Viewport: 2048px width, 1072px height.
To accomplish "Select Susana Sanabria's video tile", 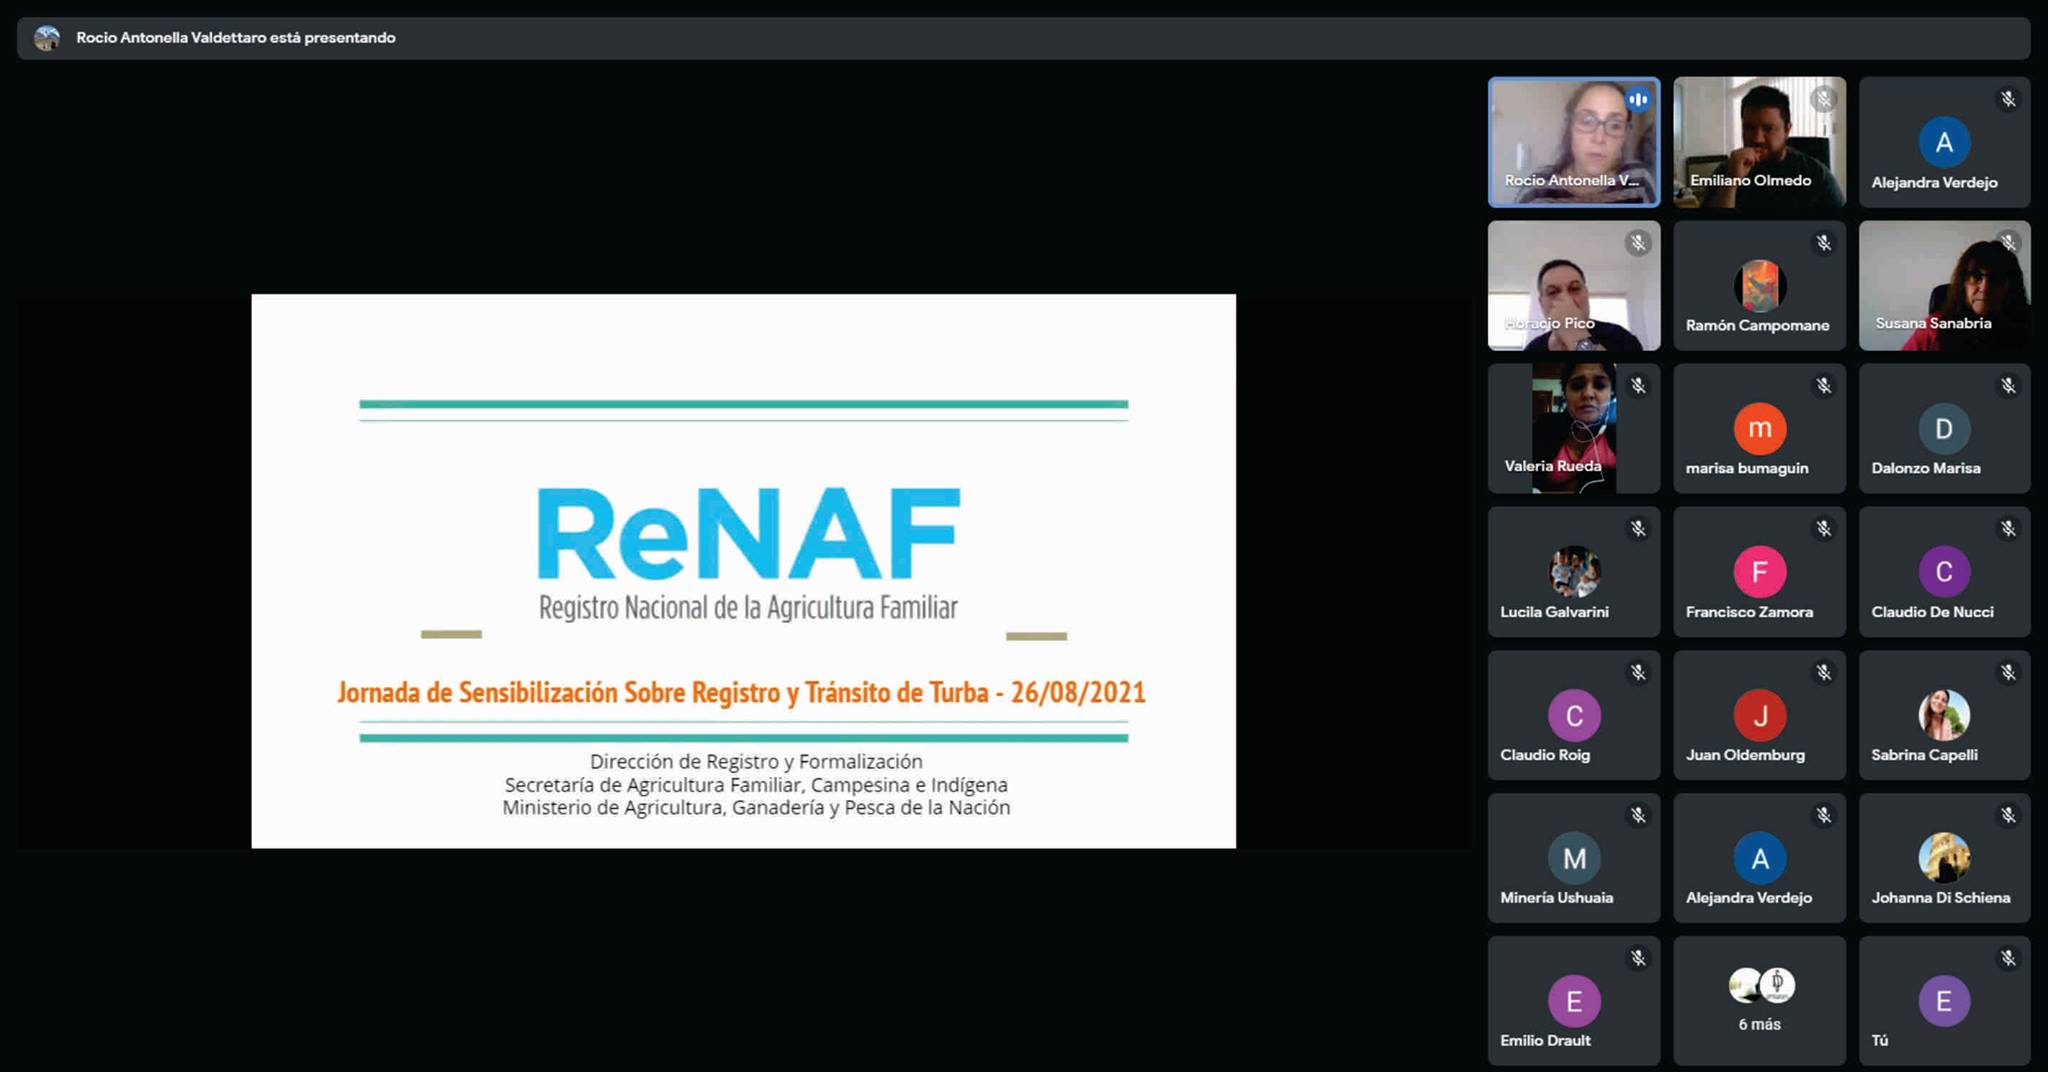I will [x=1944, y=286].
